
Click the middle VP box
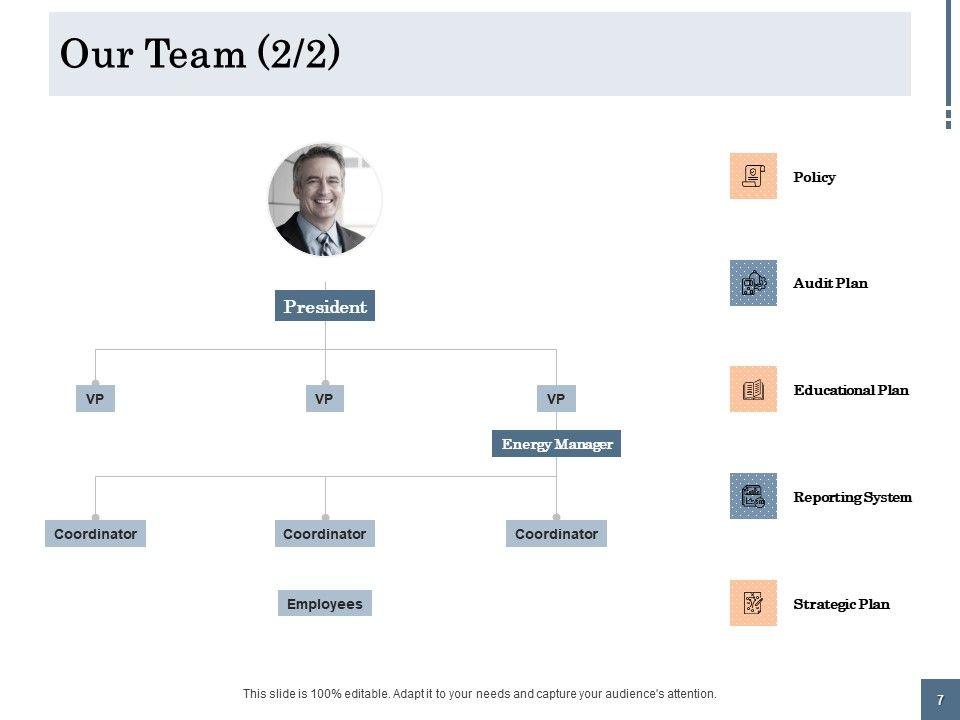click(x=324, y=399)
